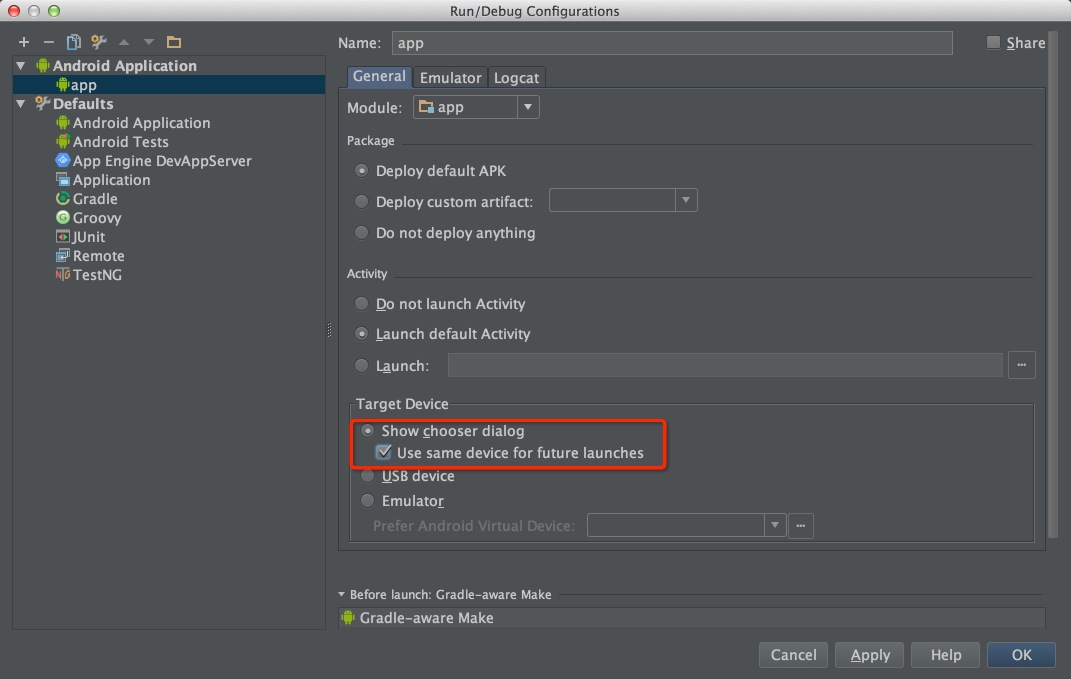The width and height of the screenshot is (1071, 679).
Task: Select App Engine DevAppServer in defaults
Action: click(x=161, y=161)
